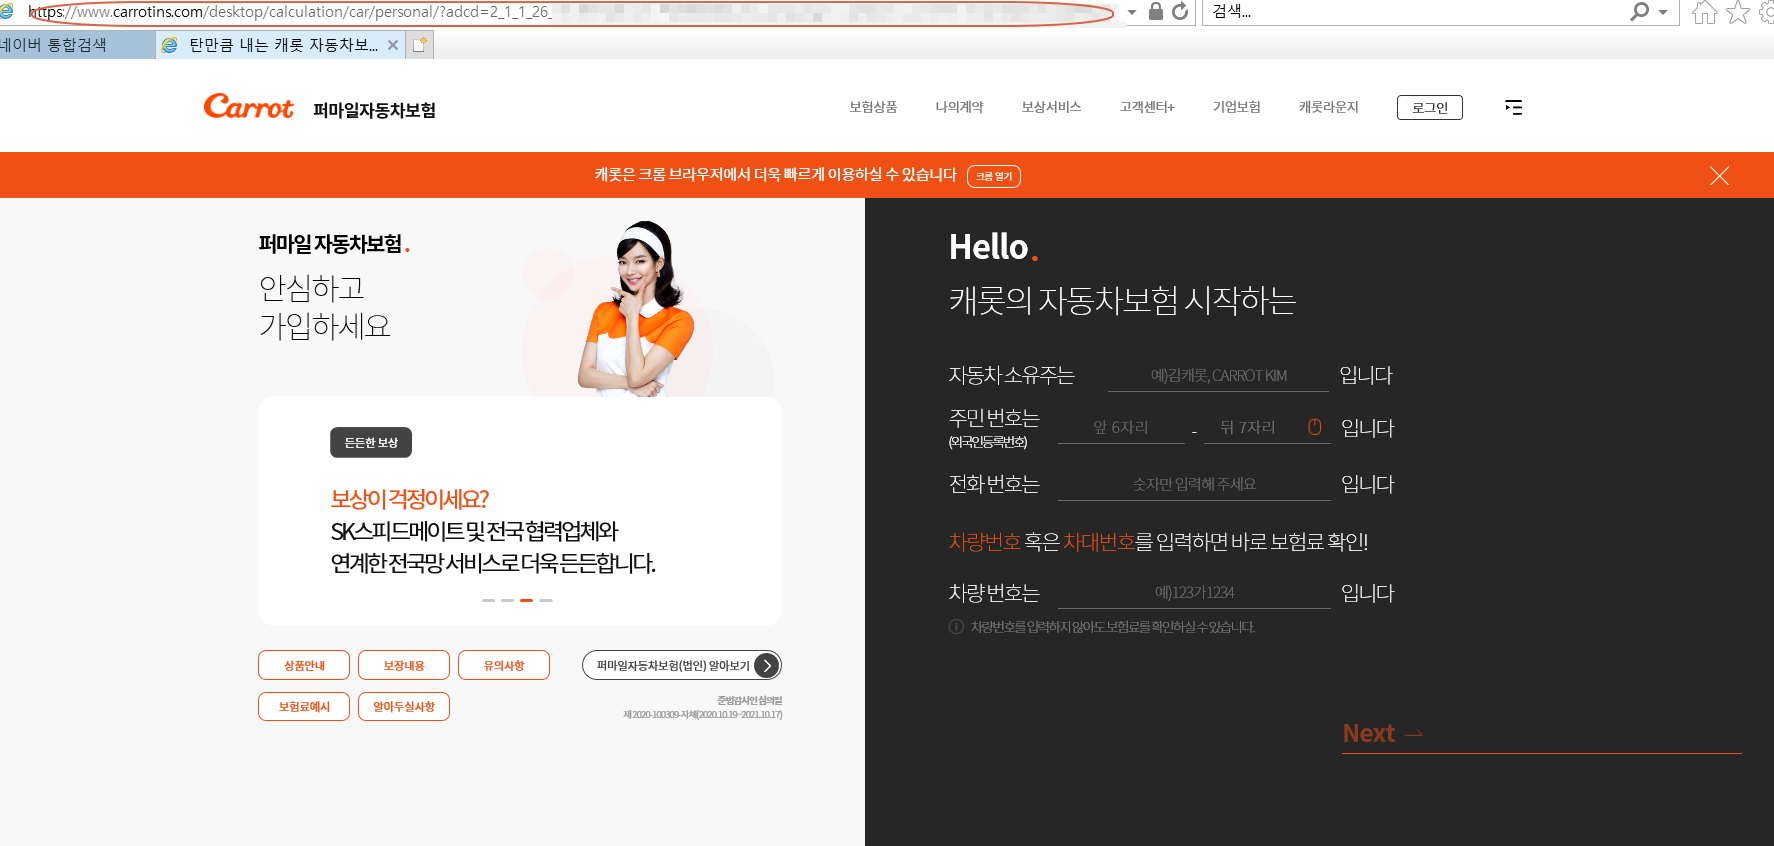Viewport: 1774px width, 846px height.
Task: Click the car owner name input field
Action: coord(1218,375)
